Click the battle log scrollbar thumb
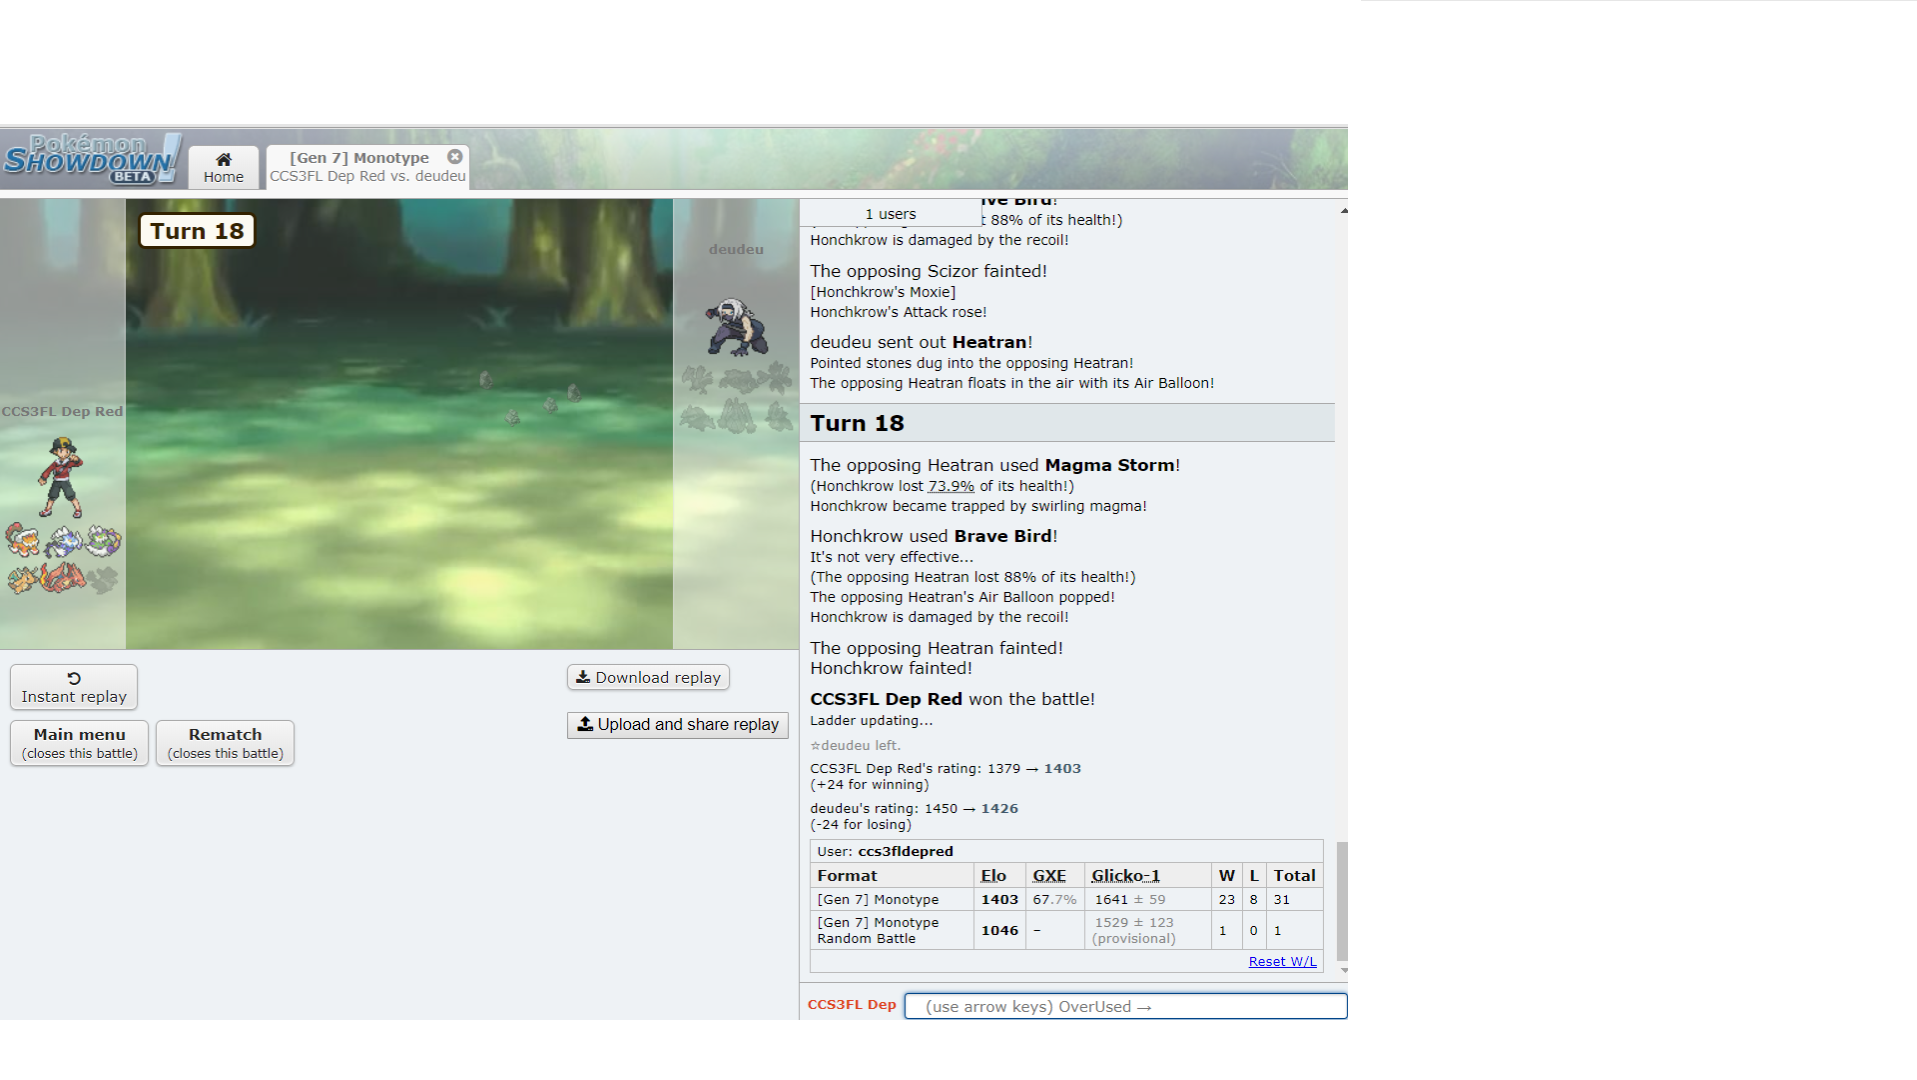This screenshot has width=1917, height=1080. tap(1342, 901)
